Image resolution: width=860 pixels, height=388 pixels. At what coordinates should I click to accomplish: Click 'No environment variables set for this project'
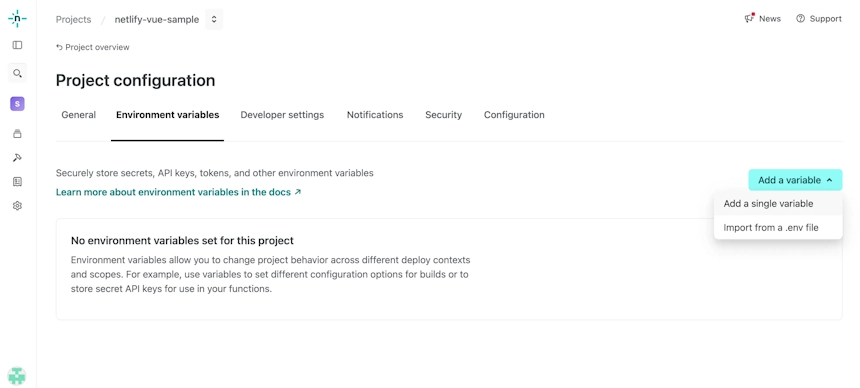click(x=182, y=240)
